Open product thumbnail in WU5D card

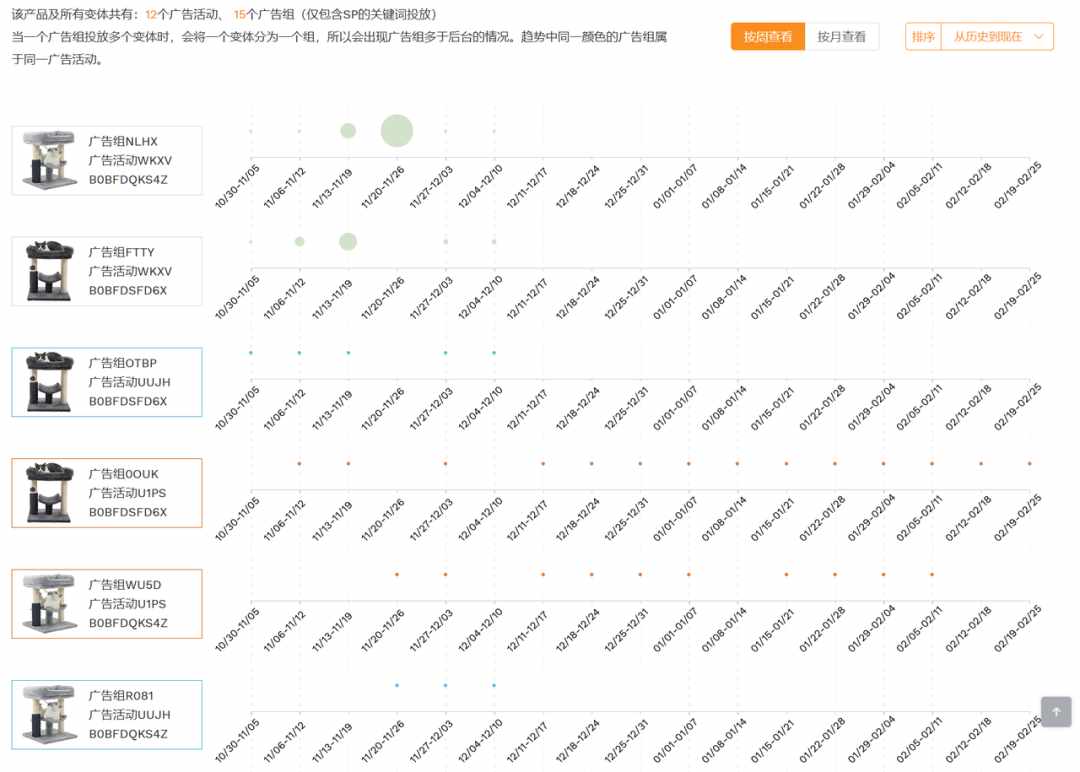50,603
